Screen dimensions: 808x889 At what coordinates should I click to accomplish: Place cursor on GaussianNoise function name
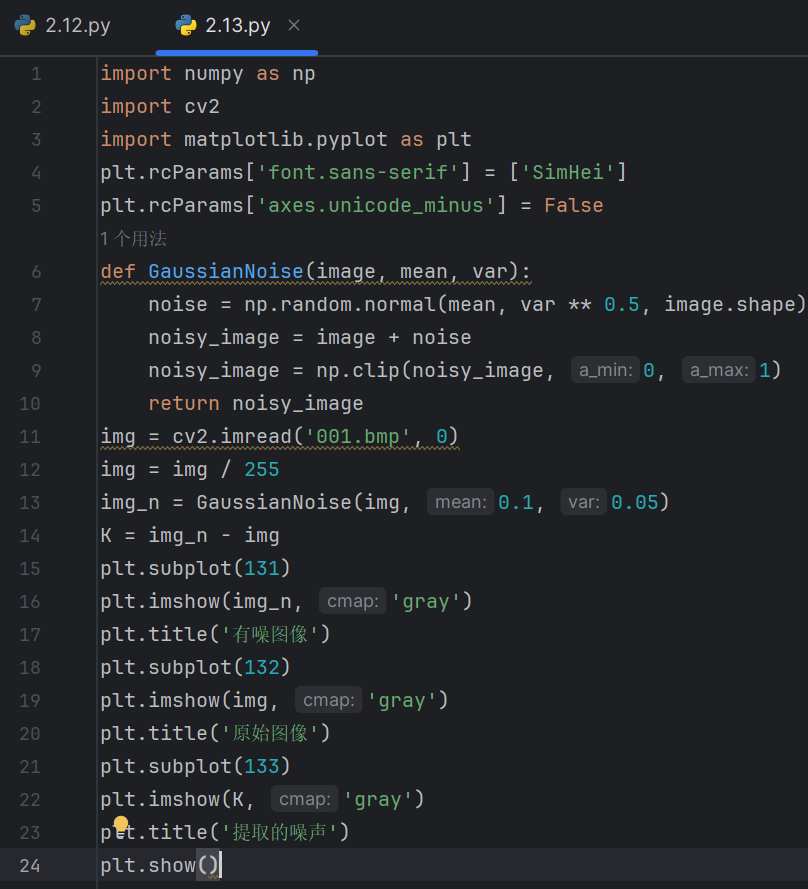click(226, 272)
